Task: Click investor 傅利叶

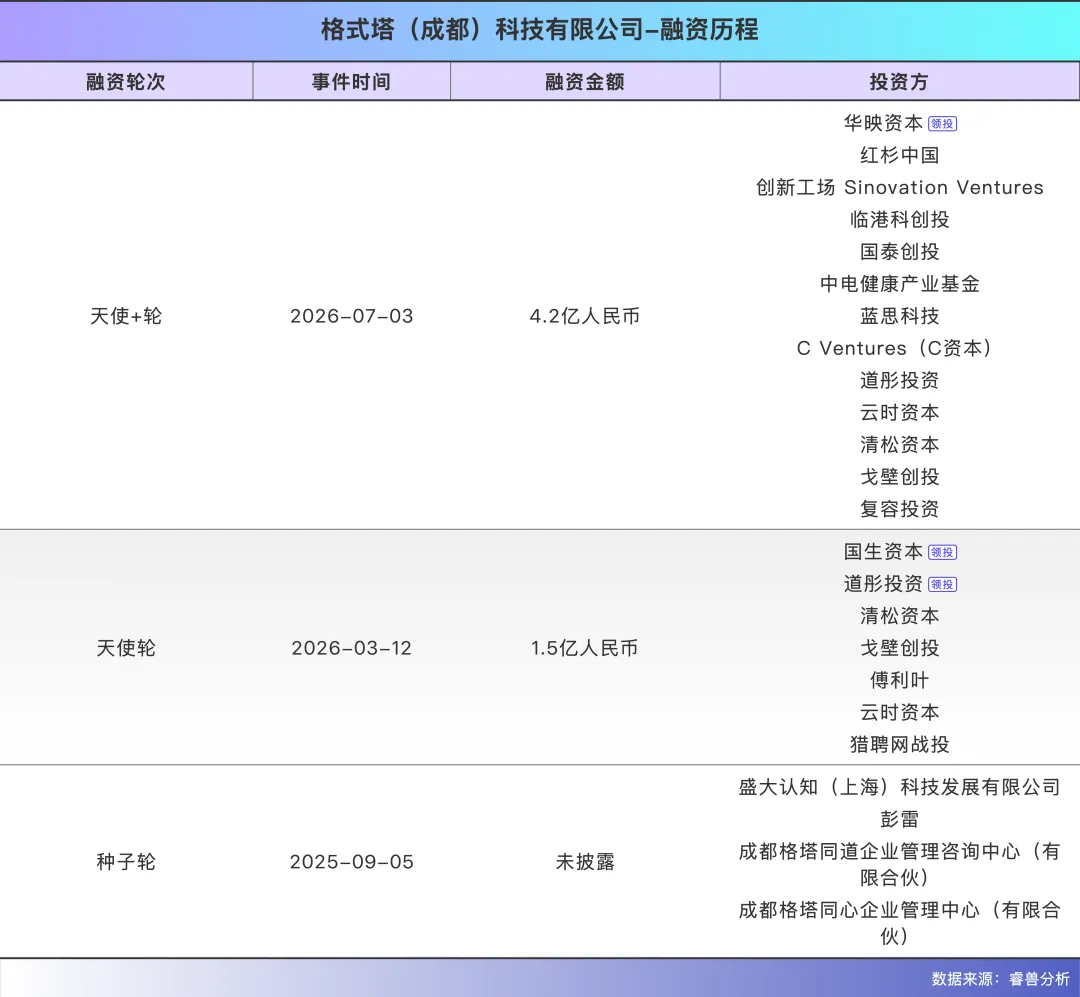Action: [900, 681]
